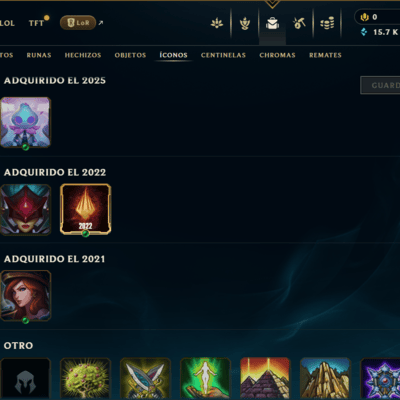This screenshot has width=400, height=400.
Task: Click the Guardar button
Action: [x=380, y=85]
